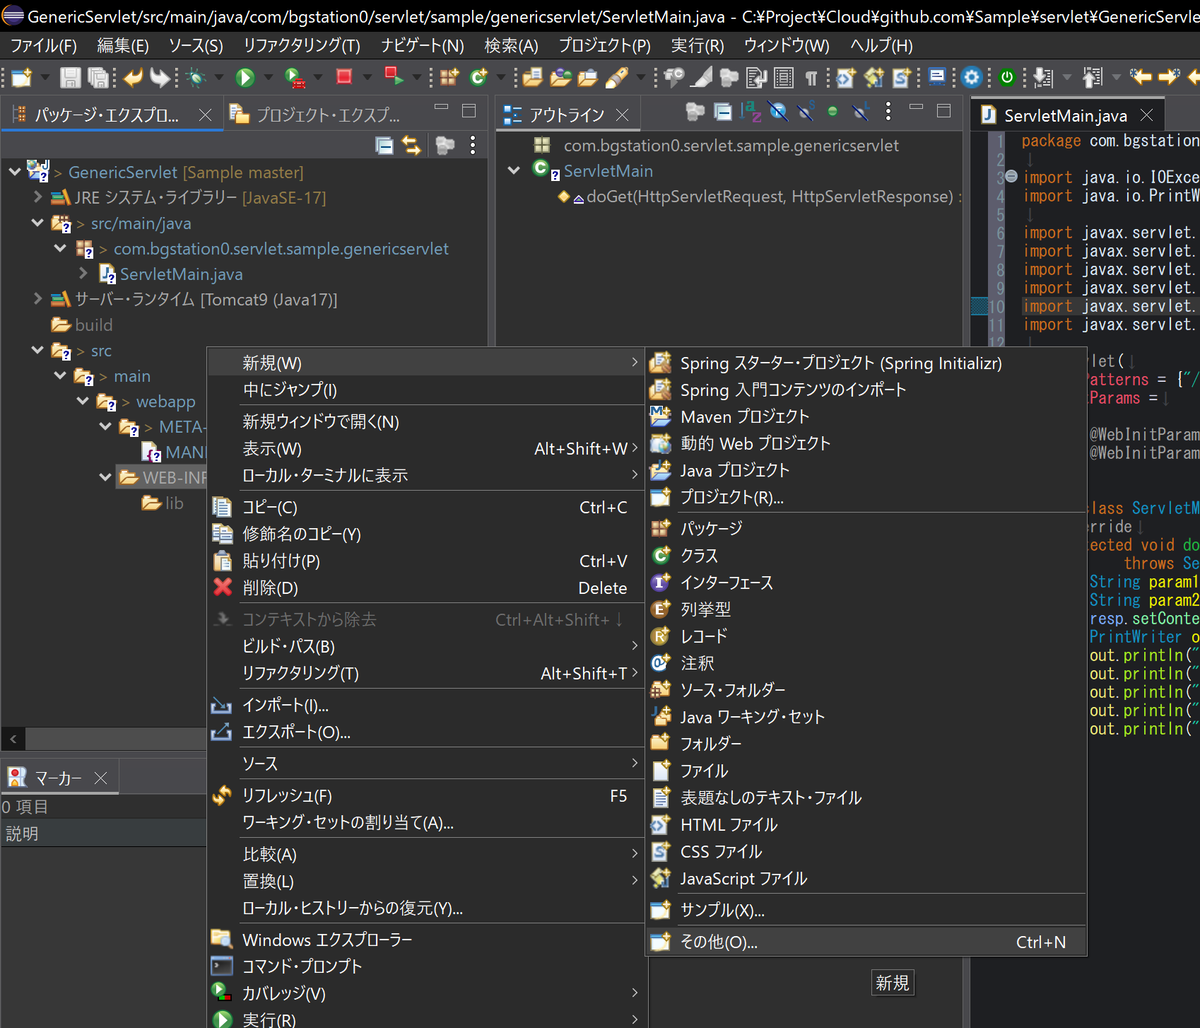Image resolution: width=1200 pixels, height=1028 pixels.
Task: Select 動的 Web プロジェクト from submenu
Action: point(866,443)
